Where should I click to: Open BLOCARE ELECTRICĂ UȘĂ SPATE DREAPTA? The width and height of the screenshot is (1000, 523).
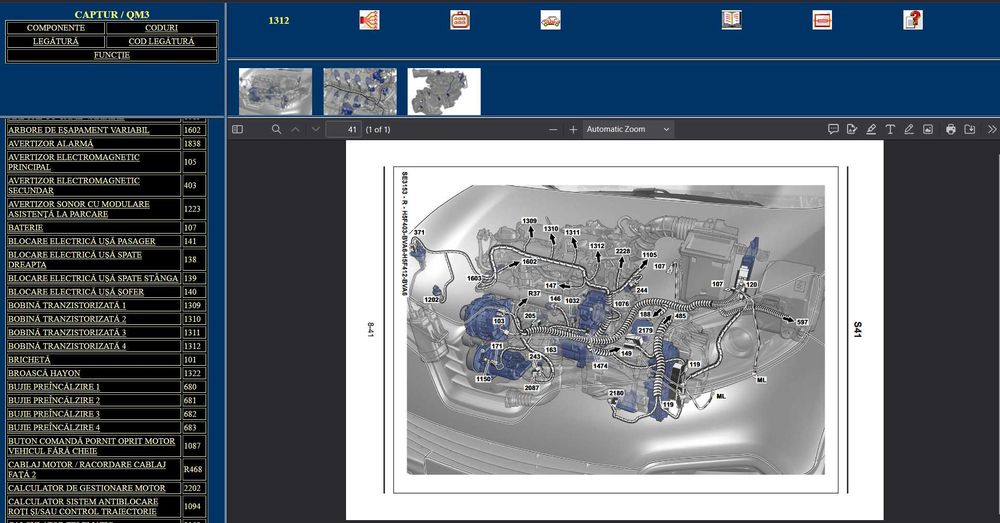click(75, 260)
